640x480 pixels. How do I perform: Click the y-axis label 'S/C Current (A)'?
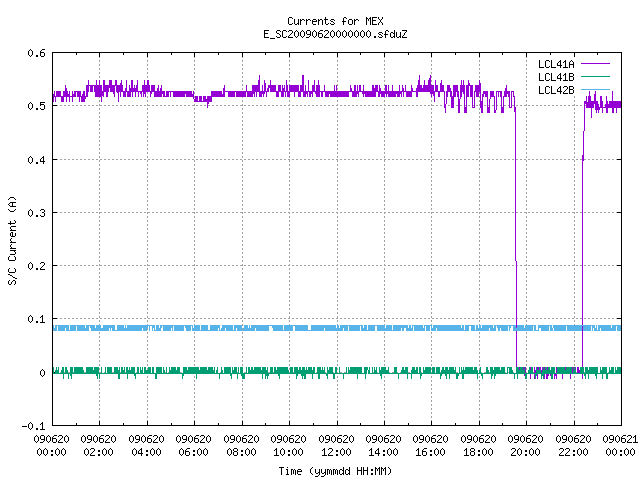[x=12, y=241]
